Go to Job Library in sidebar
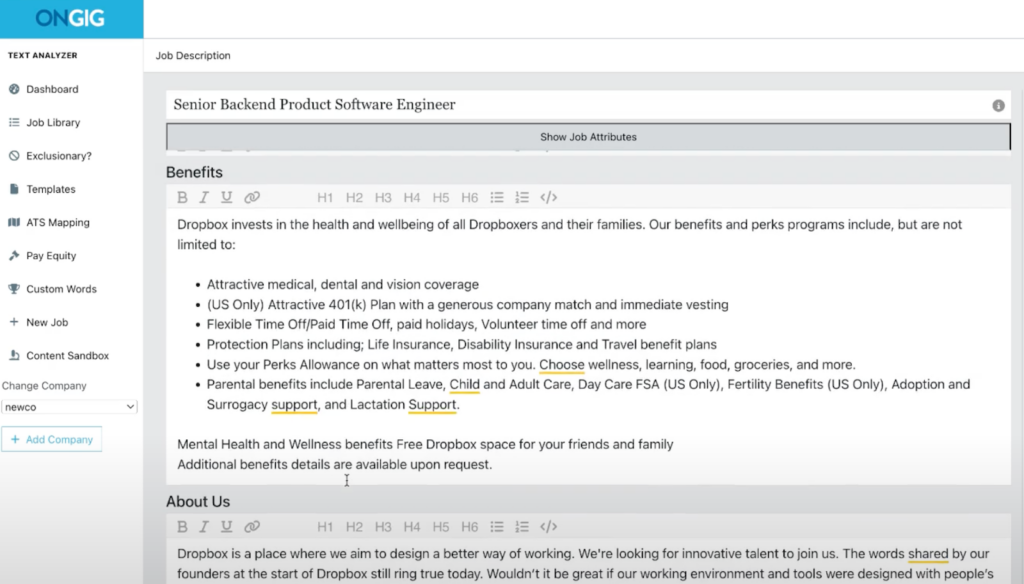The width and height of the screenshot is (1024, 584). pos(53,122)
